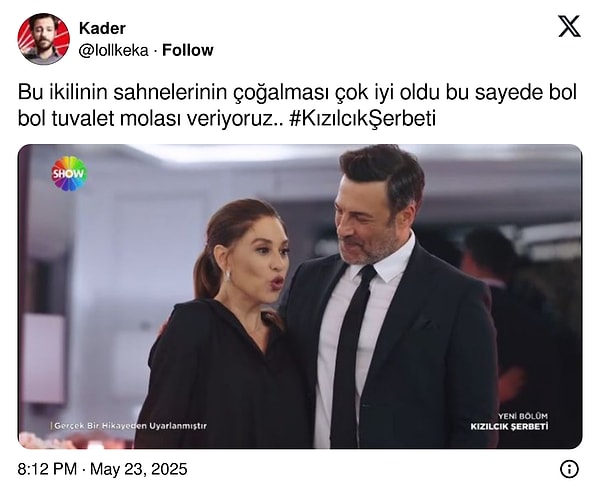Click the Show TV rainbow logo
Image resolution: width=600 pixels, height=499 pixels.
pos(70,173)
